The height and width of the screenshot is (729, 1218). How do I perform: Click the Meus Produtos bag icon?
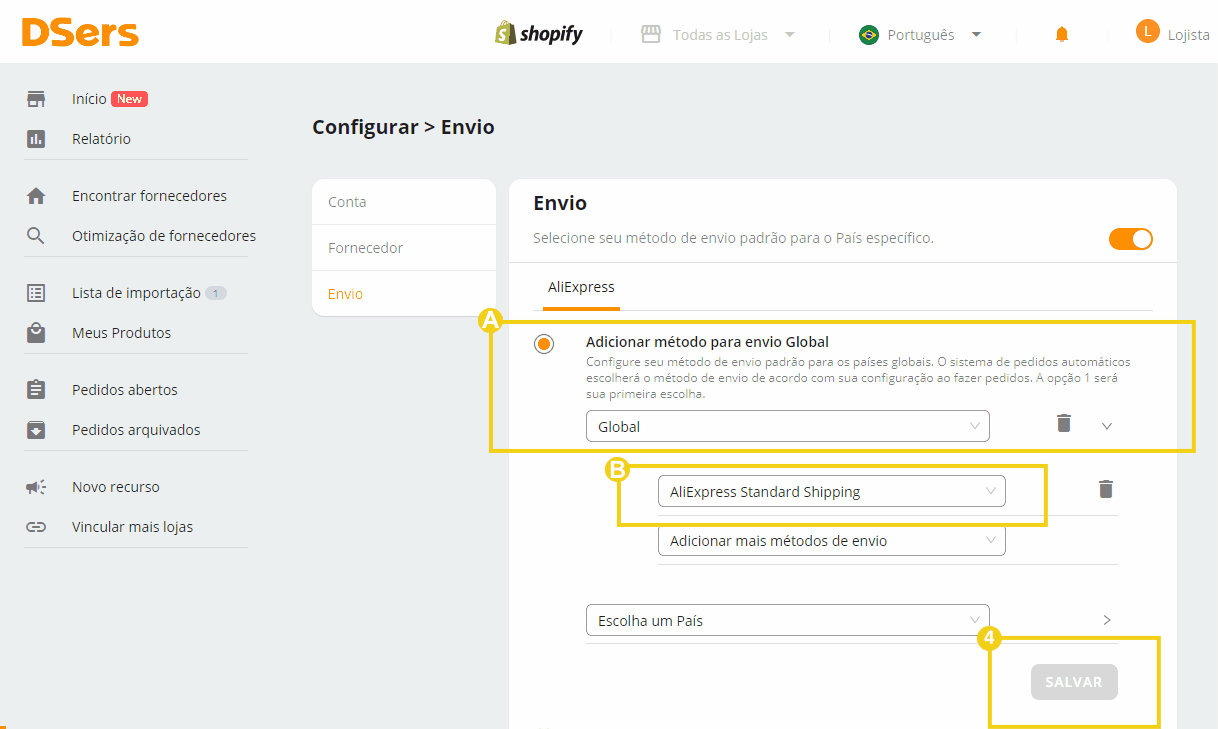36,333
